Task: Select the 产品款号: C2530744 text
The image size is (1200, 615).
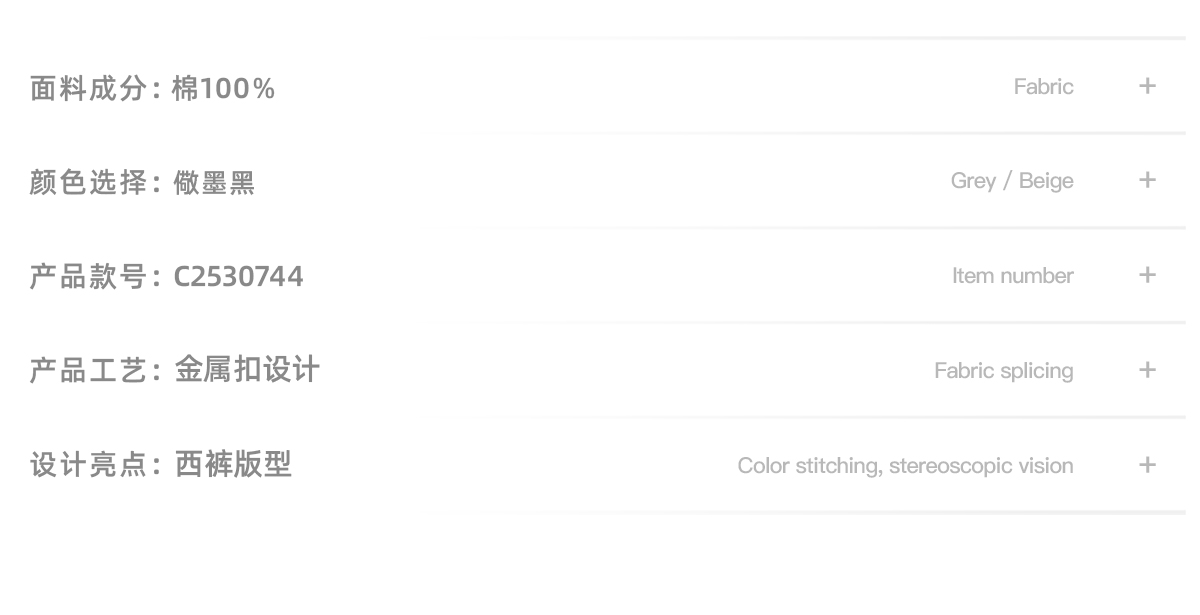Action: coord(166,277)
